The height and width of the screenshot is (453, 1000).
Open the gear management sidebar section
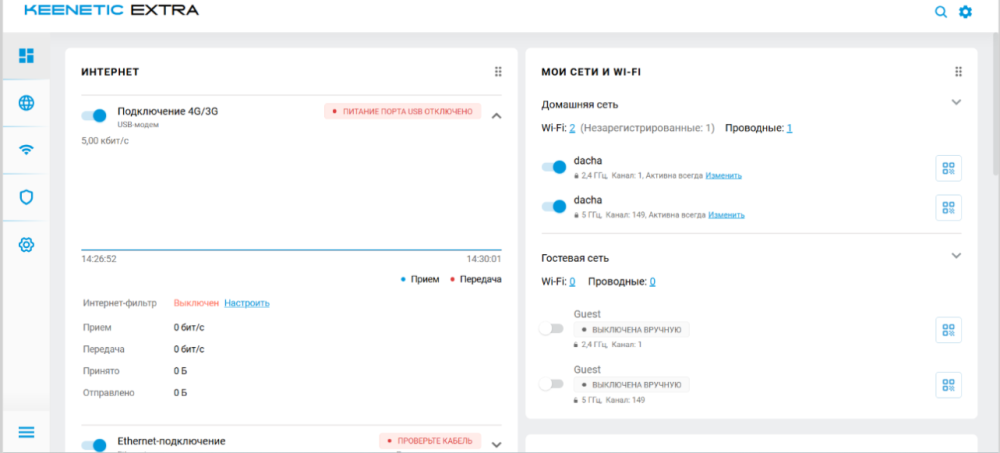pos(26,245)
